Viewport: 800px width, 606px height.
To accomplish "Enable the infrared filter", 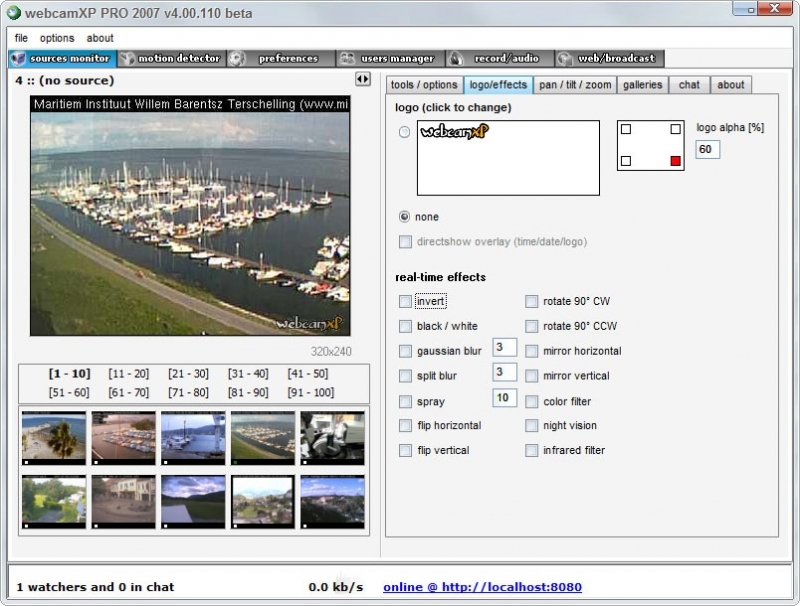I will point(531,450).
